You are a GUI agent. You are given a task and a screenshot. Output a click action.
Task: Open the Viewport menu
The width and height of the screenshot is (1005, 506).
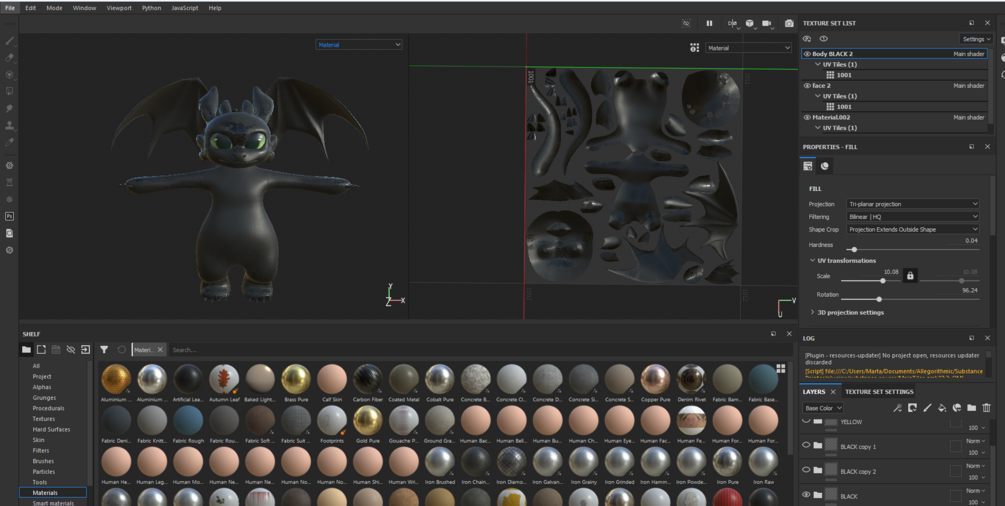[x=119, y=8]
